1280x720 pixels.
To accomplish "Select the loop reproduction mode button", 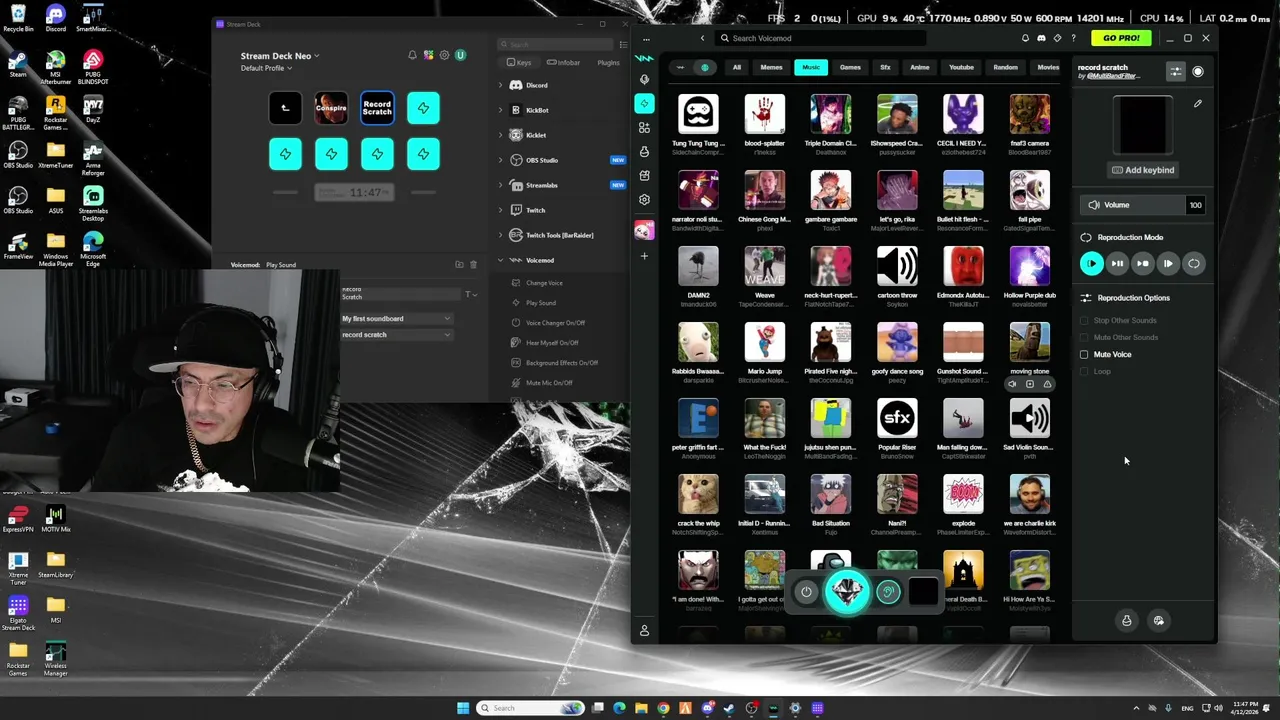I will coord(1193,264).
